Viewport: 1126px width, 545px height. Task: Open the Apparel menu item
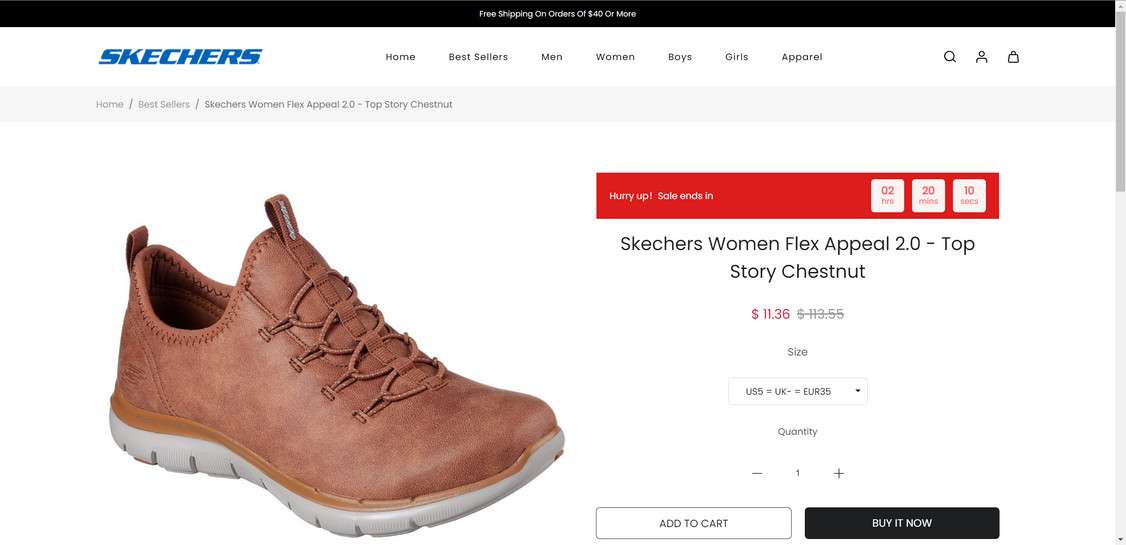[802, 57]
